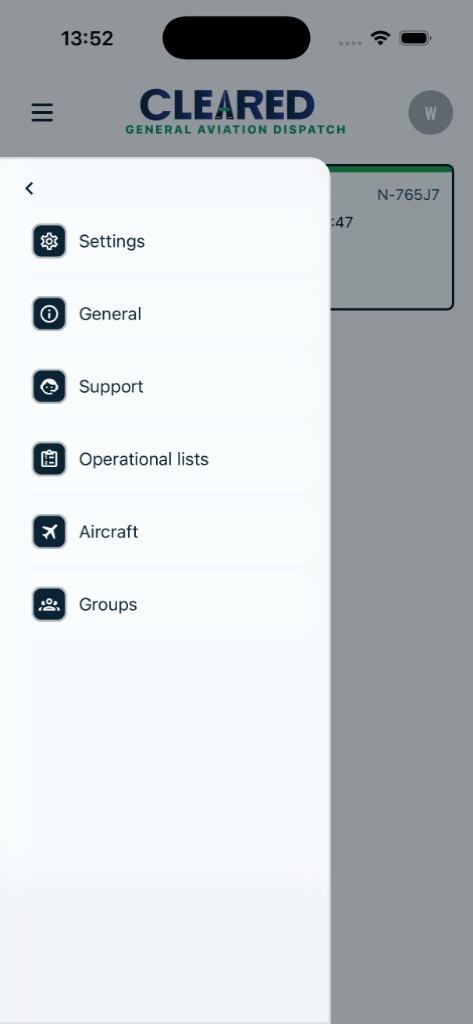This screenshot has width=473, height=1024.
Task: Click the Aircraft airplane icon
Action: click(x=49, y=532)
